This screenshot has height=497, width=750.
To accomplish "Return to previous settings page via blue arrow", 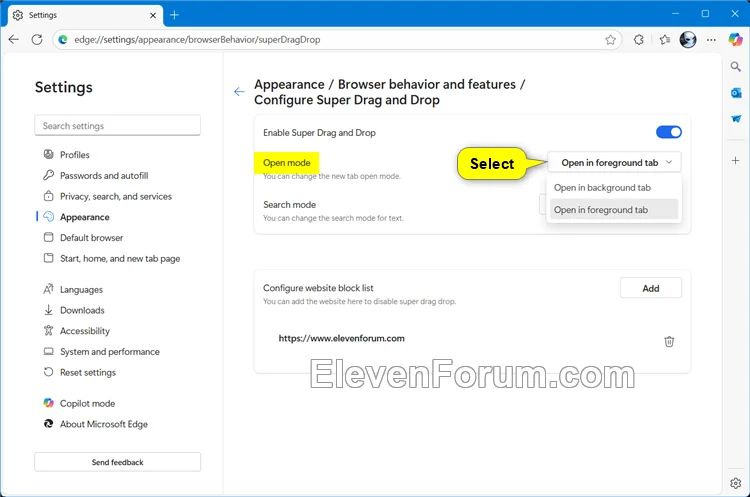I will point(239,92).
